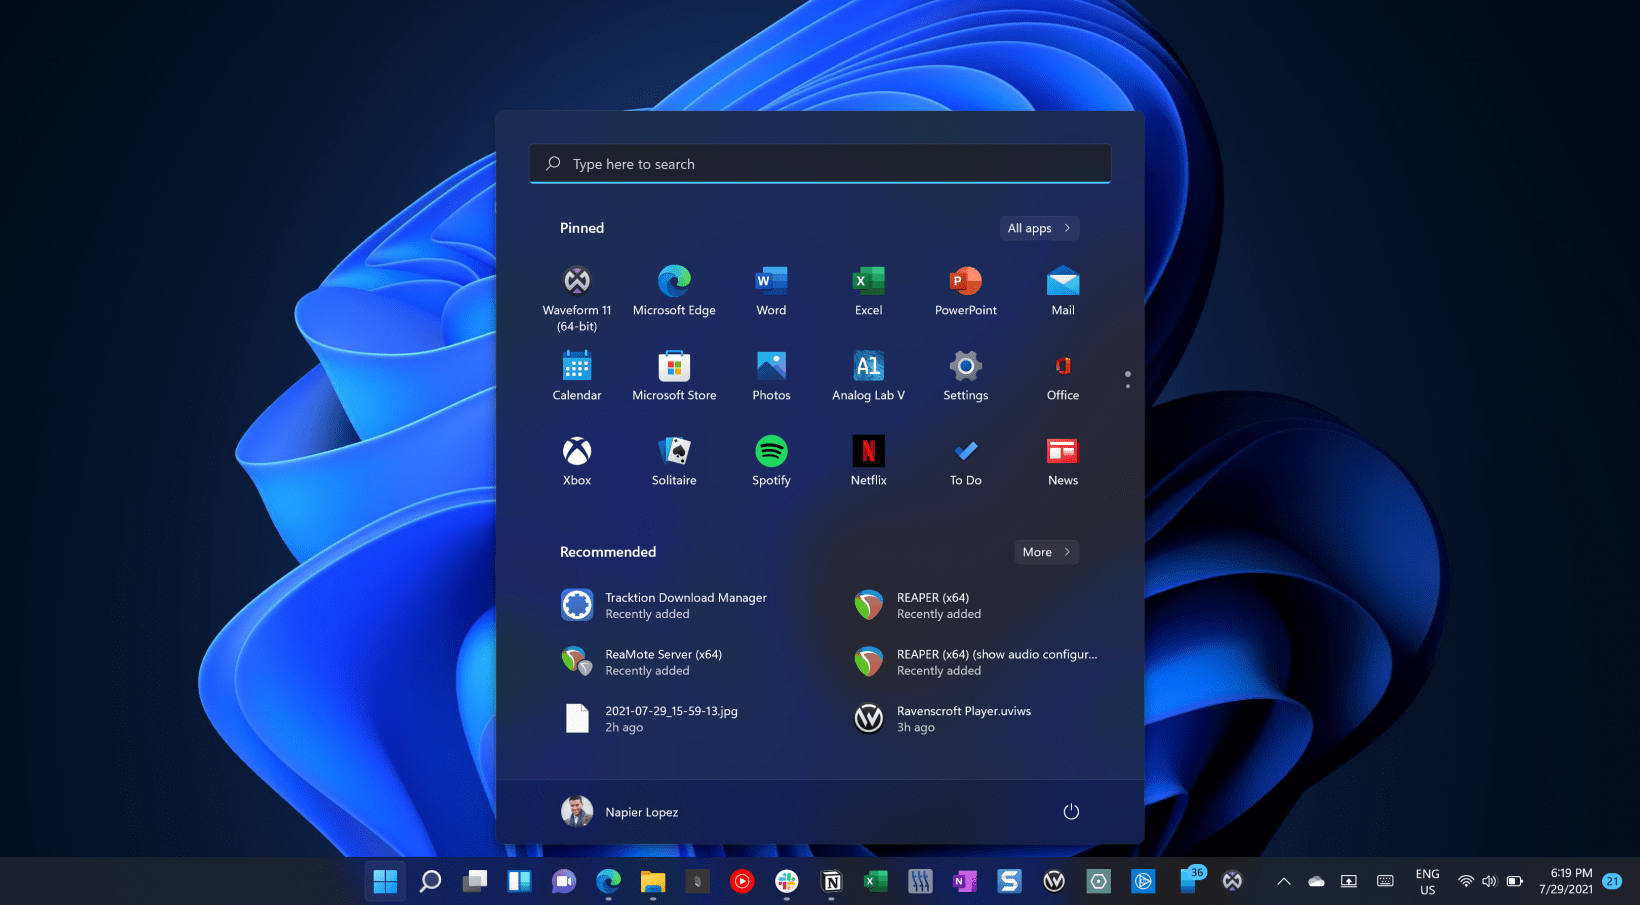Open the Widgets panel from taskbar

[519, 881]
